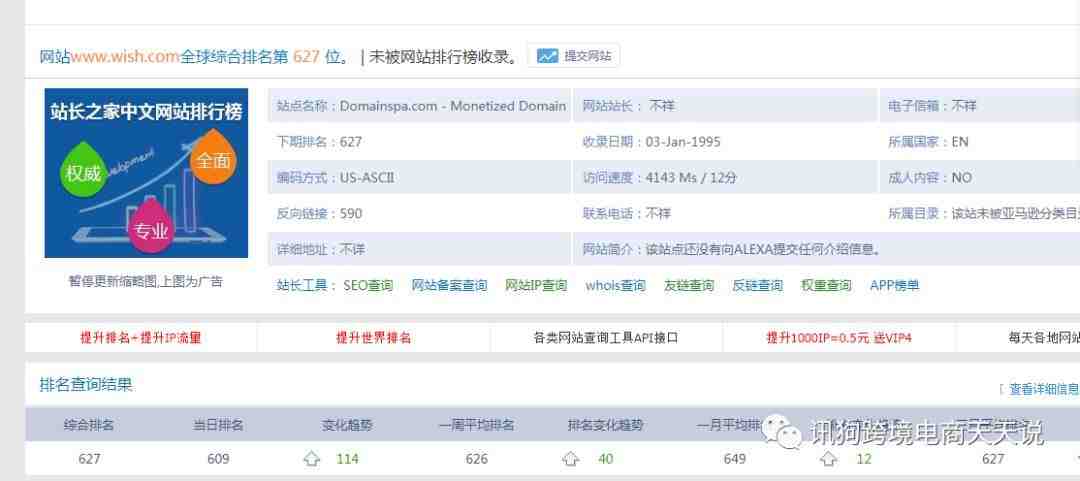This screenshot has height=481, width=1080.
Task: Select the 收录日期：03-Jan-1995 text
Action: coord(652,142)
